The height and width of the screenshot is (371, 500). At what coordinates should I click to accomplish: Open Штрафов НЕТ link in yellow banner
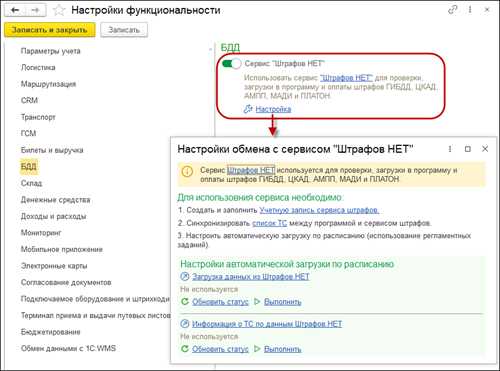pyautogui.click(x=251, y=170)
